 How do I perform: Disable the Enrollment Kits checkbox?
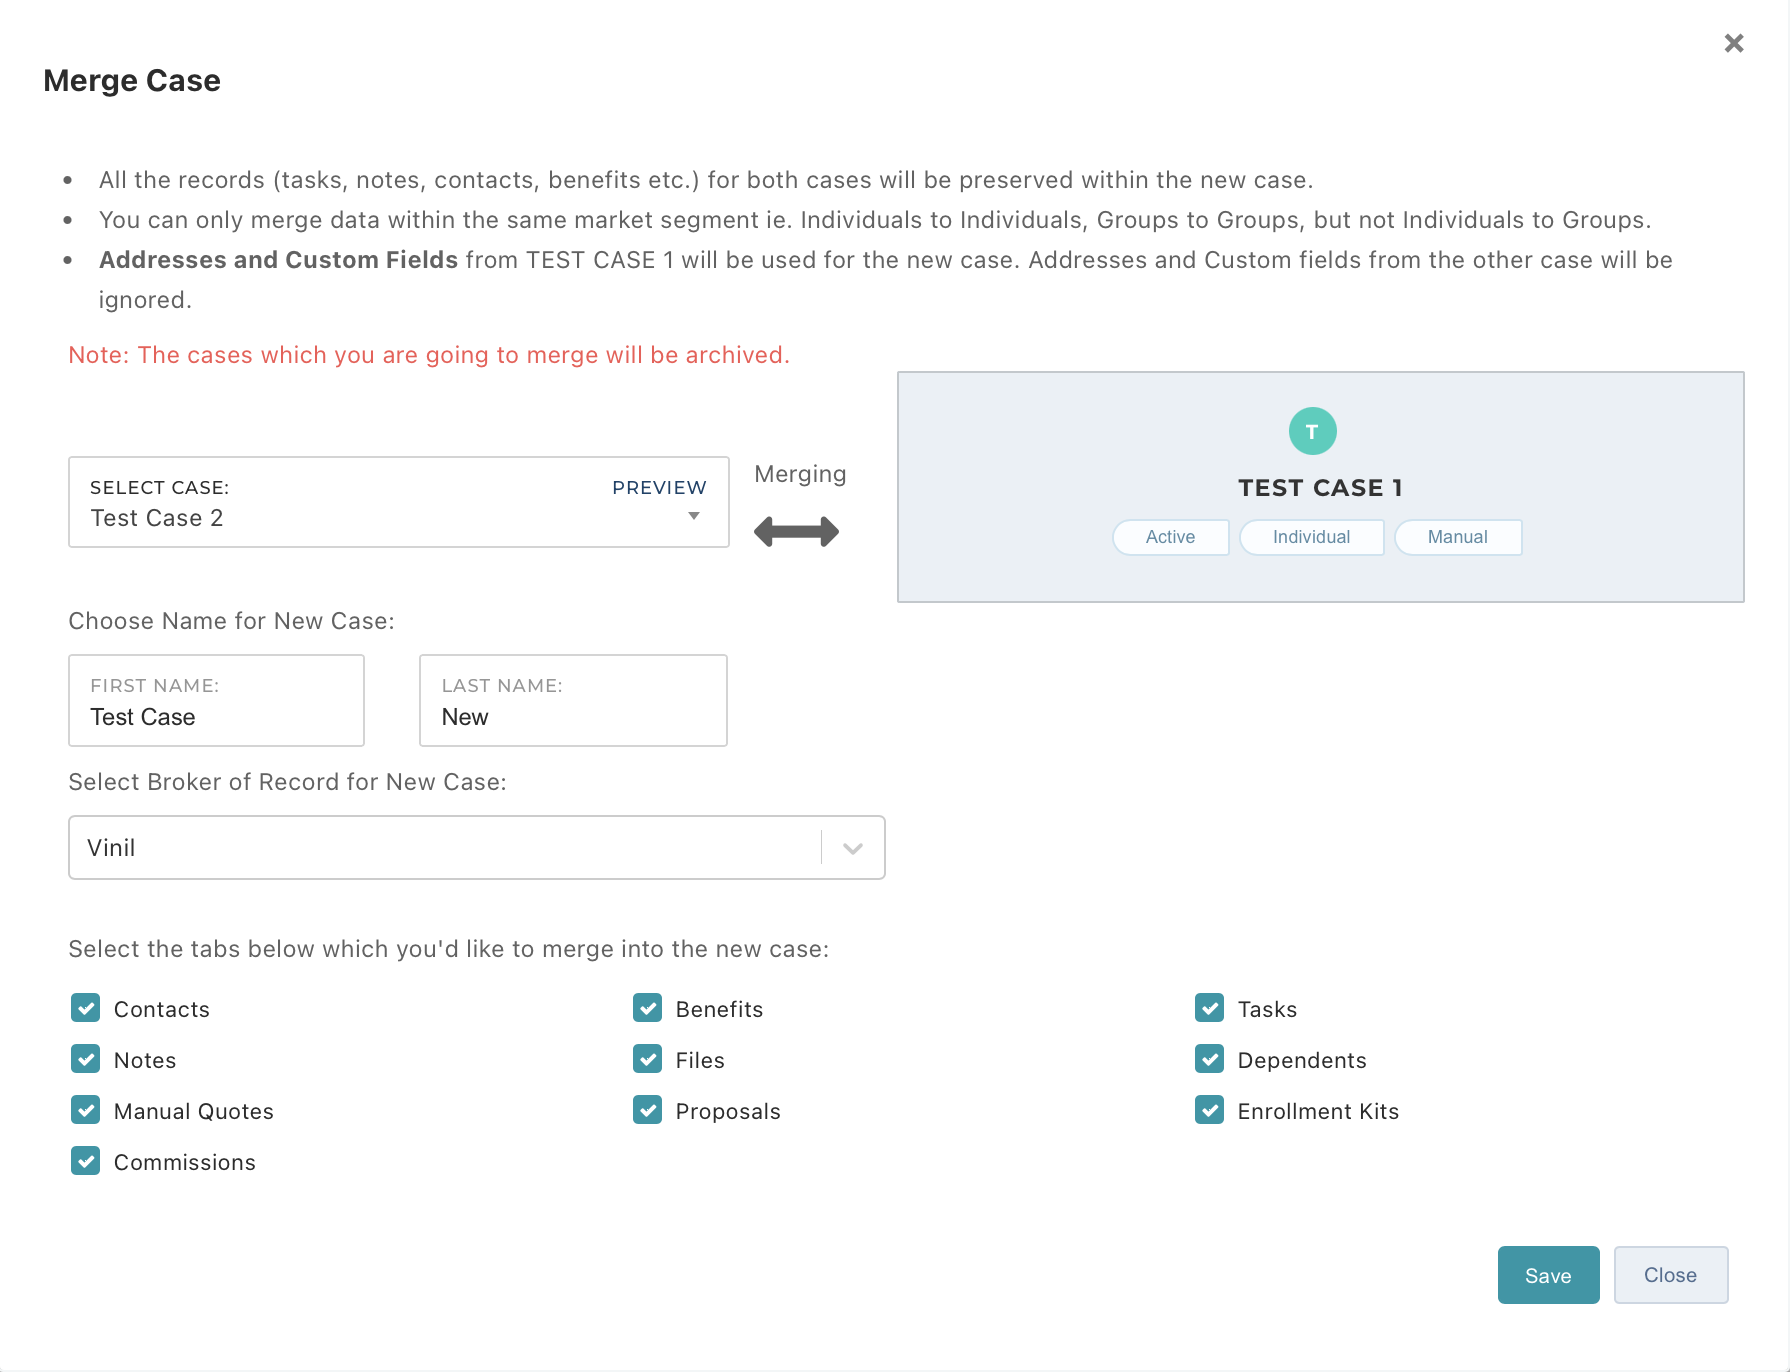pyautogui.click(x=1210, y=1110)
